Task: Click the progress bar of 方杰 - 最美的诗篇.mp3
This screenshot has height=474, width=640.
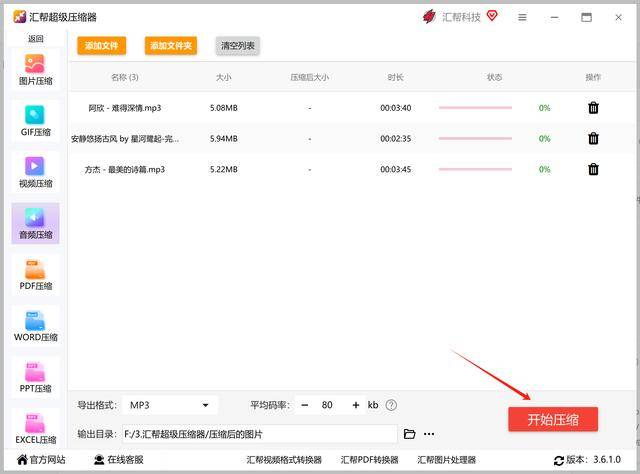Action: [475, 169]
